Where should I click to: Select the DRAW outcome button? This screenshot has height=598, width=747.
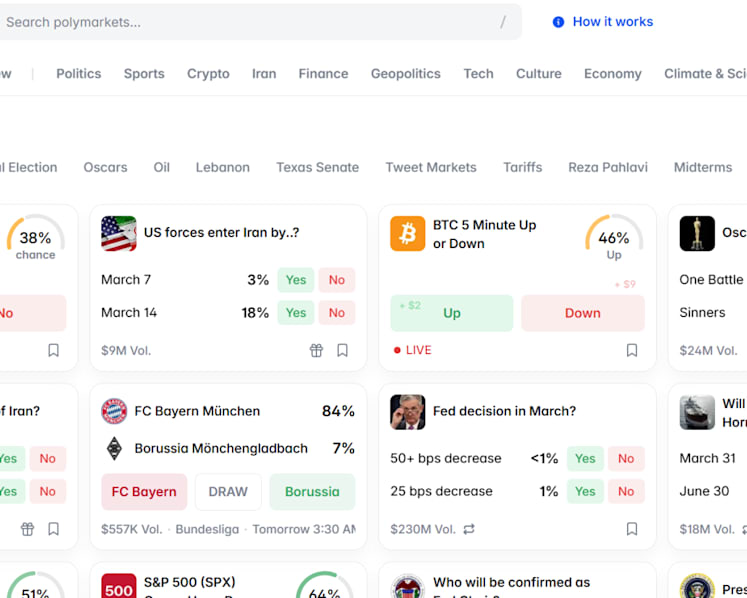point(228,492)
